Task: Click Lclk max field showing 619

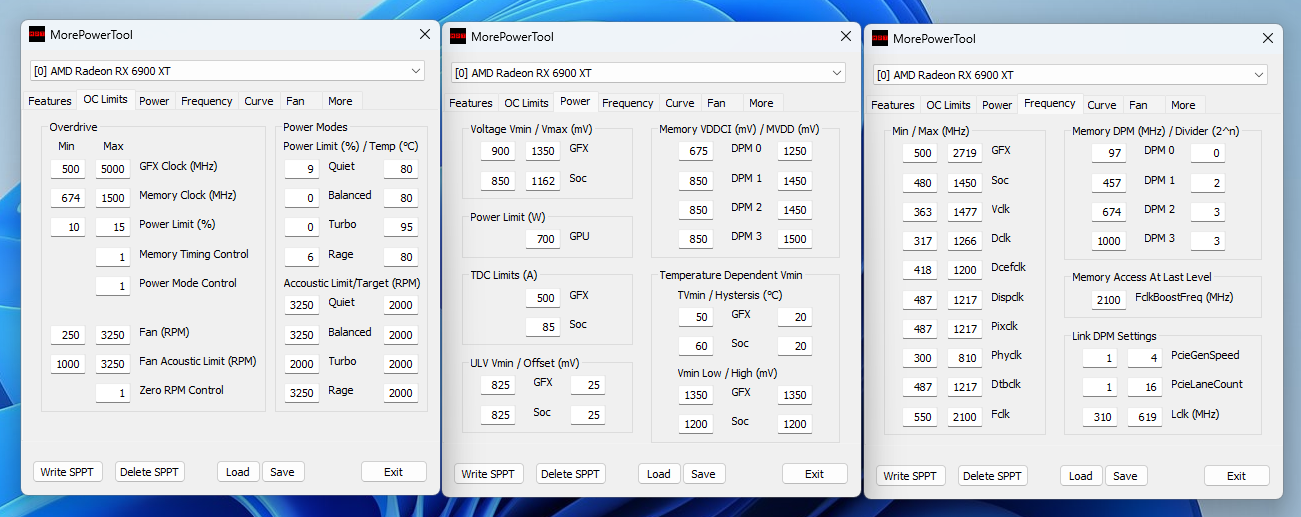Action: click(1145, 417)
